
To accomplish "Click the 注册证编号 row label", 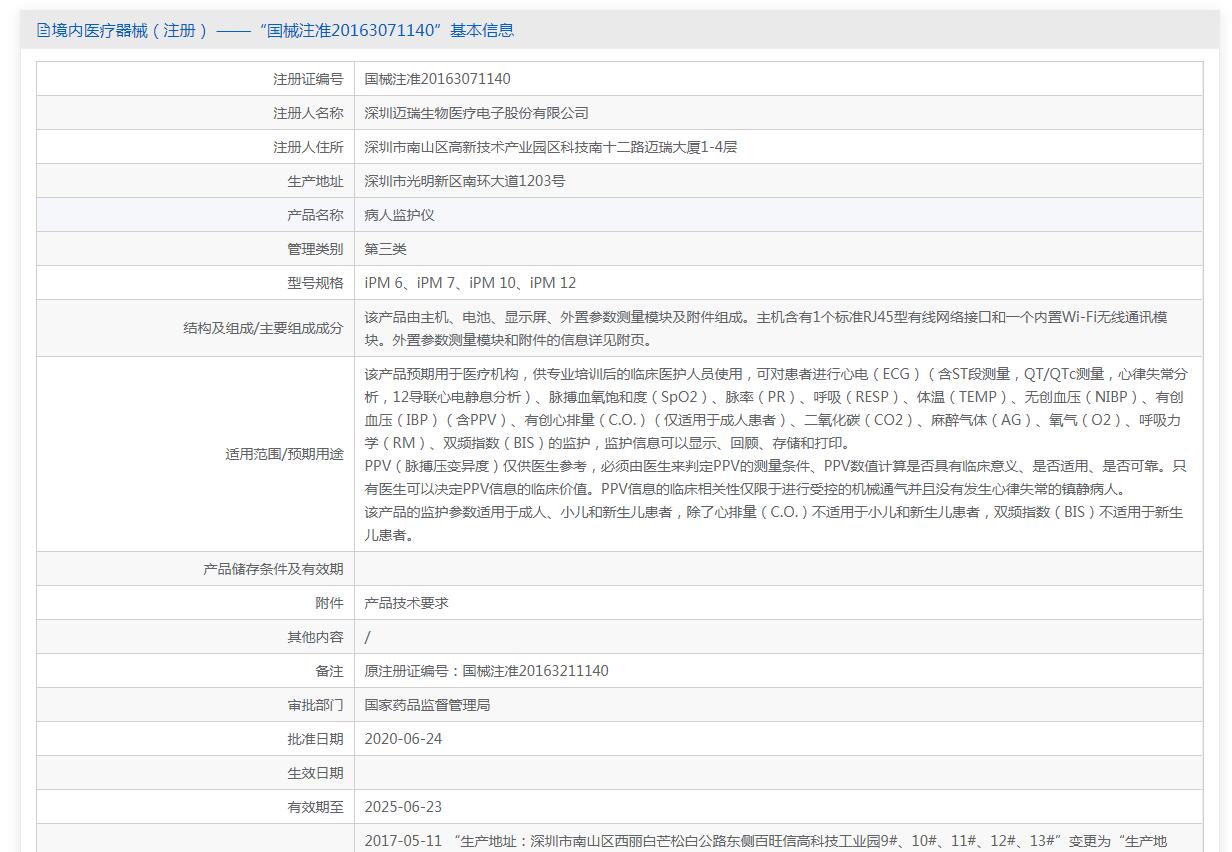I will 308,79.
